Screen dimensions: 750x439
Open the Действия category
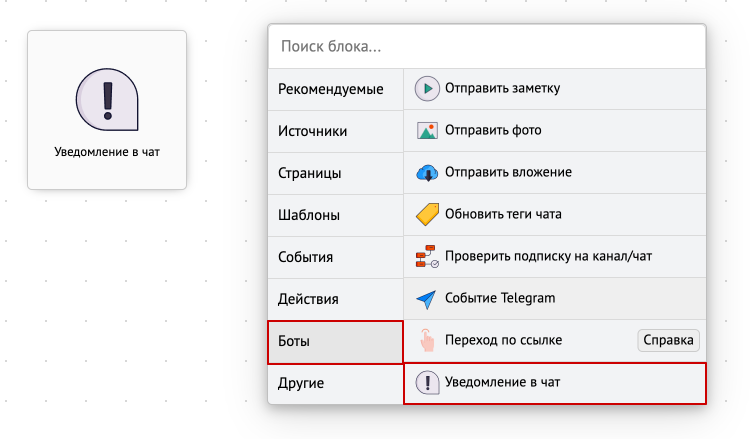tap(335, 299)
